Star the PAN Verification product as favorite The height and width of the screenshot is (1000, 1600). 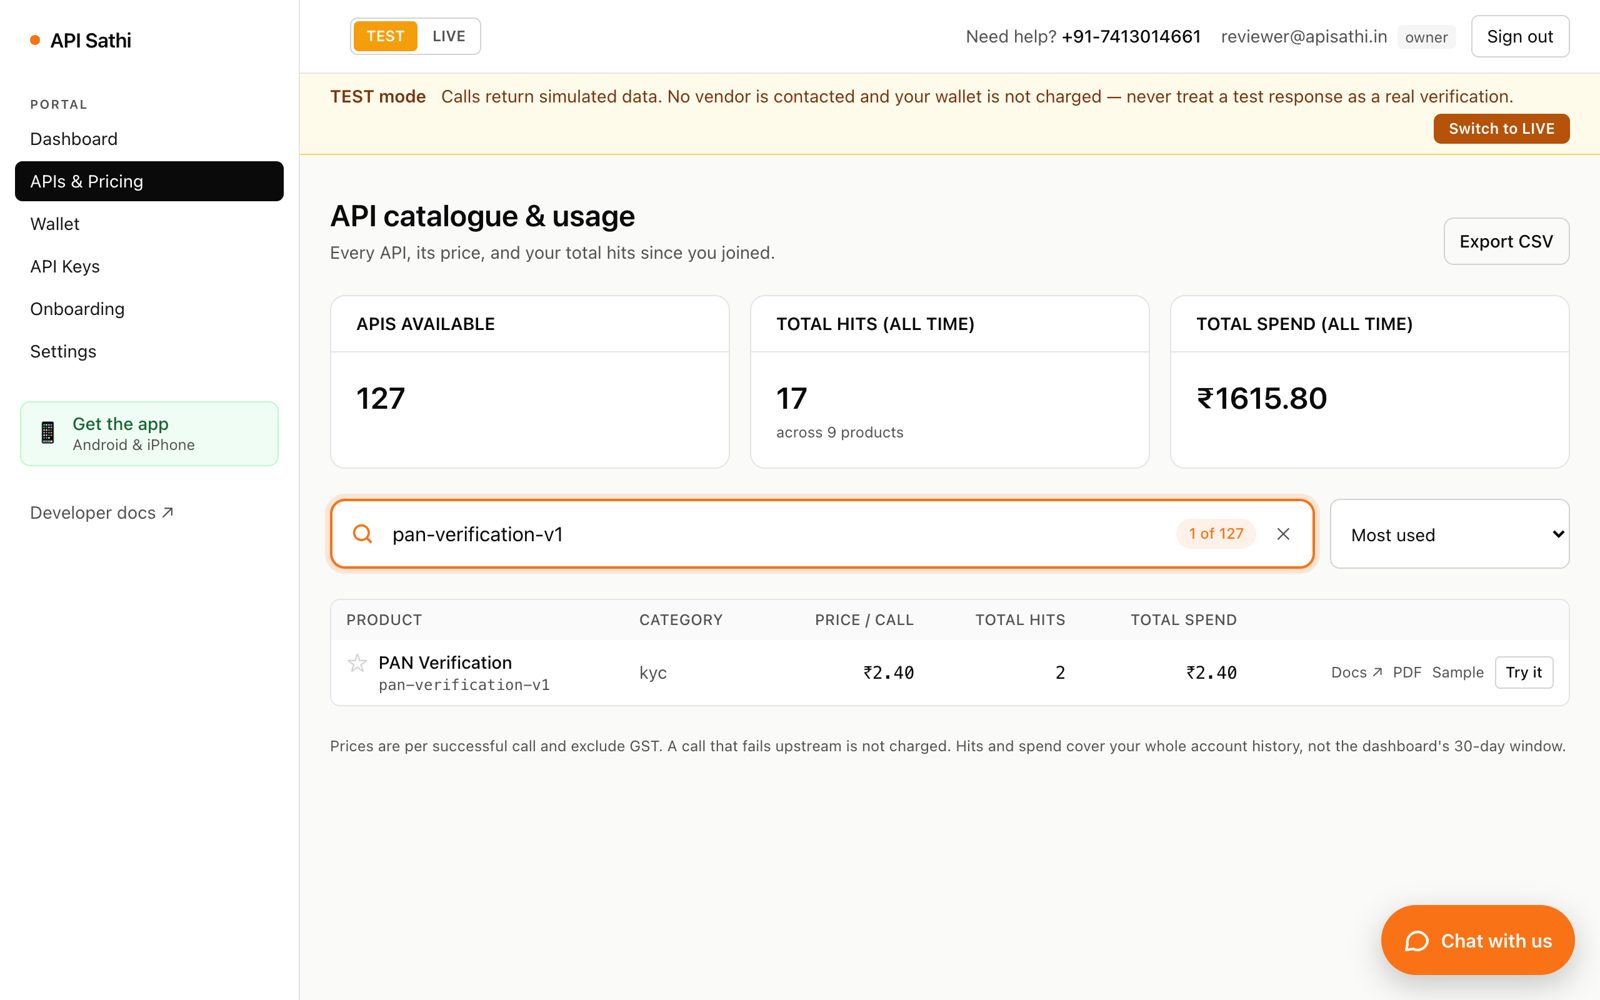point(357,663)
